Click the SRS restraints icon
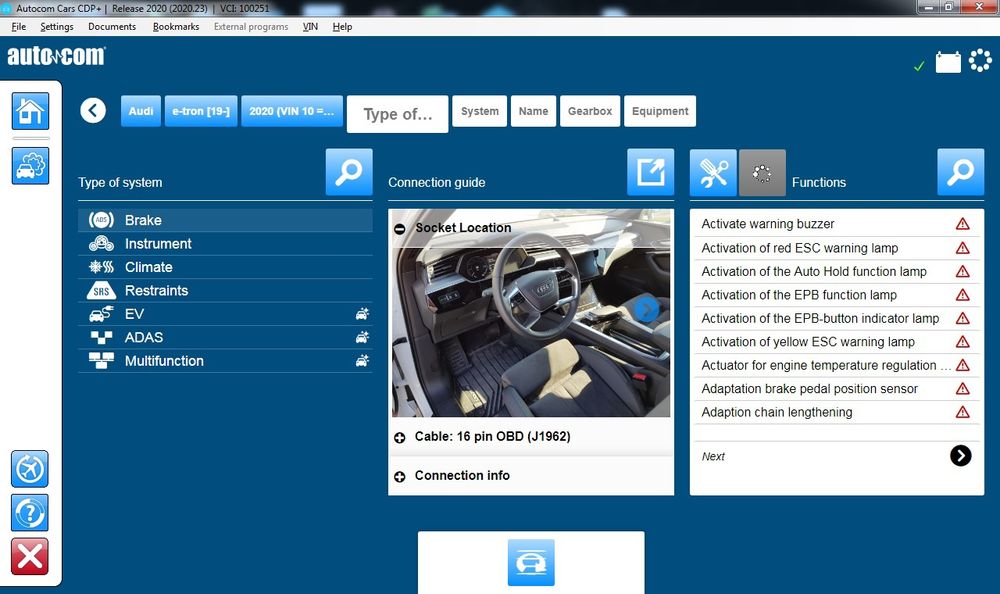 tap(101, 291)
